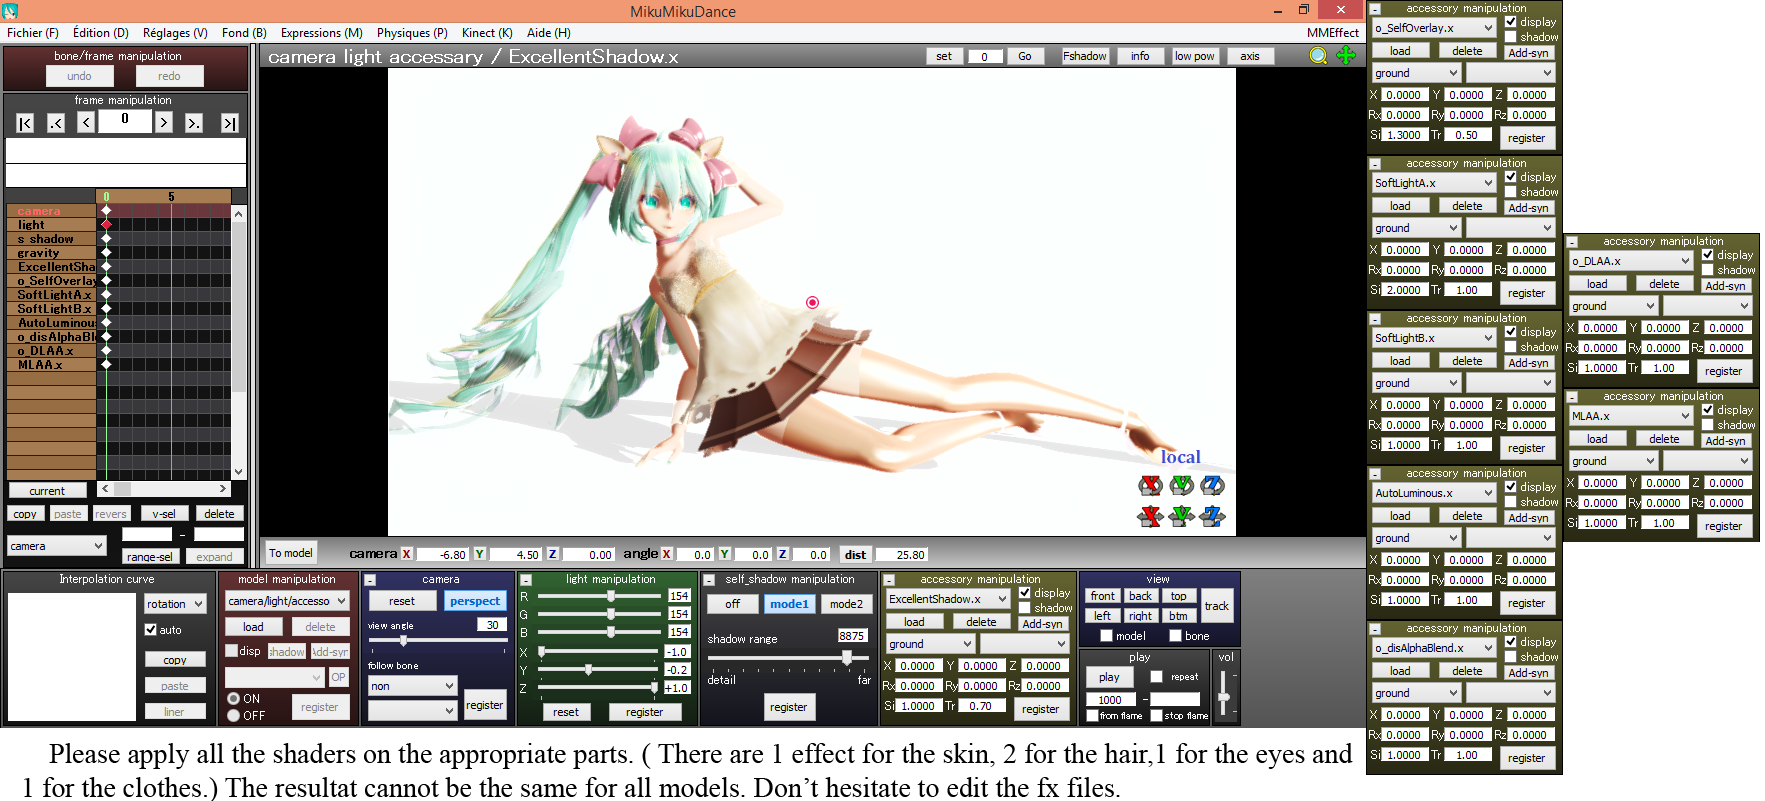
Task: Collapse the SoftLightA.x accessory panel
Action: [x=1375, y=164]
